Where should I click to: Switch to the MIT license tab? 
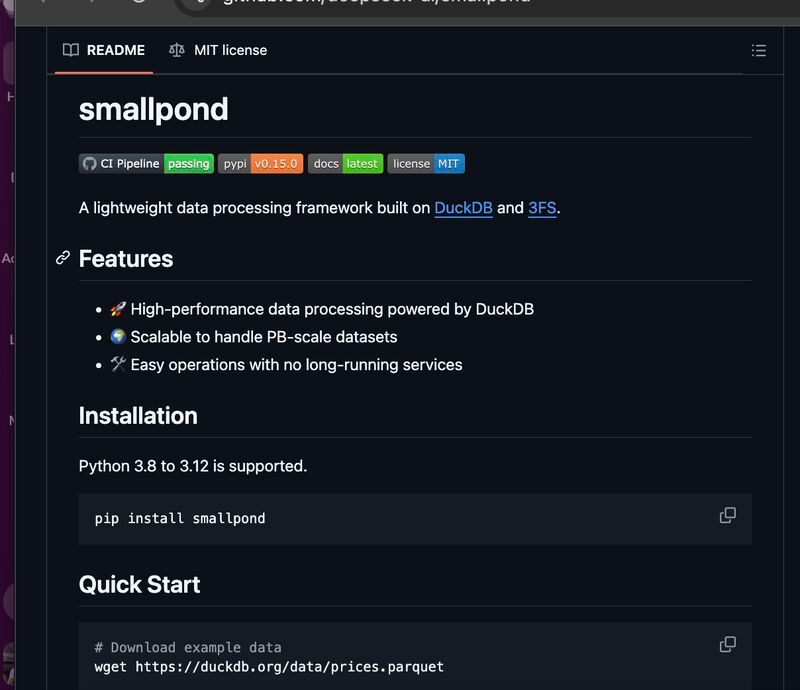coord(218,50)
